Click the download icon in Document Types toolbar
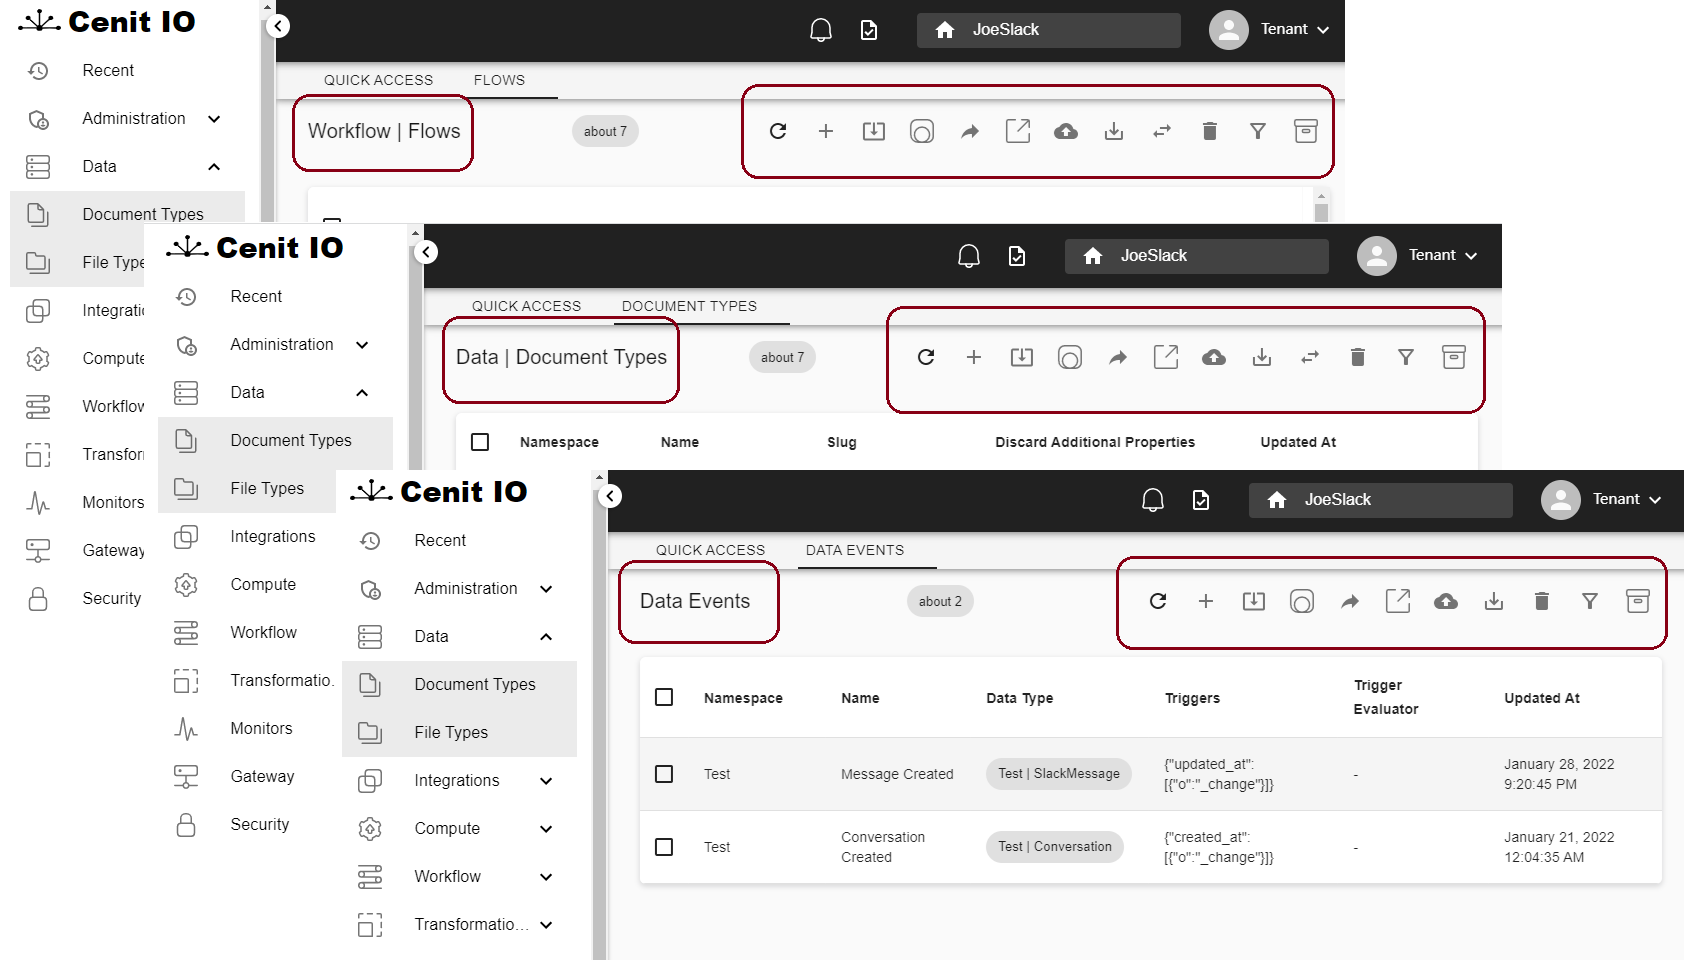 (x=1262, y=357)
